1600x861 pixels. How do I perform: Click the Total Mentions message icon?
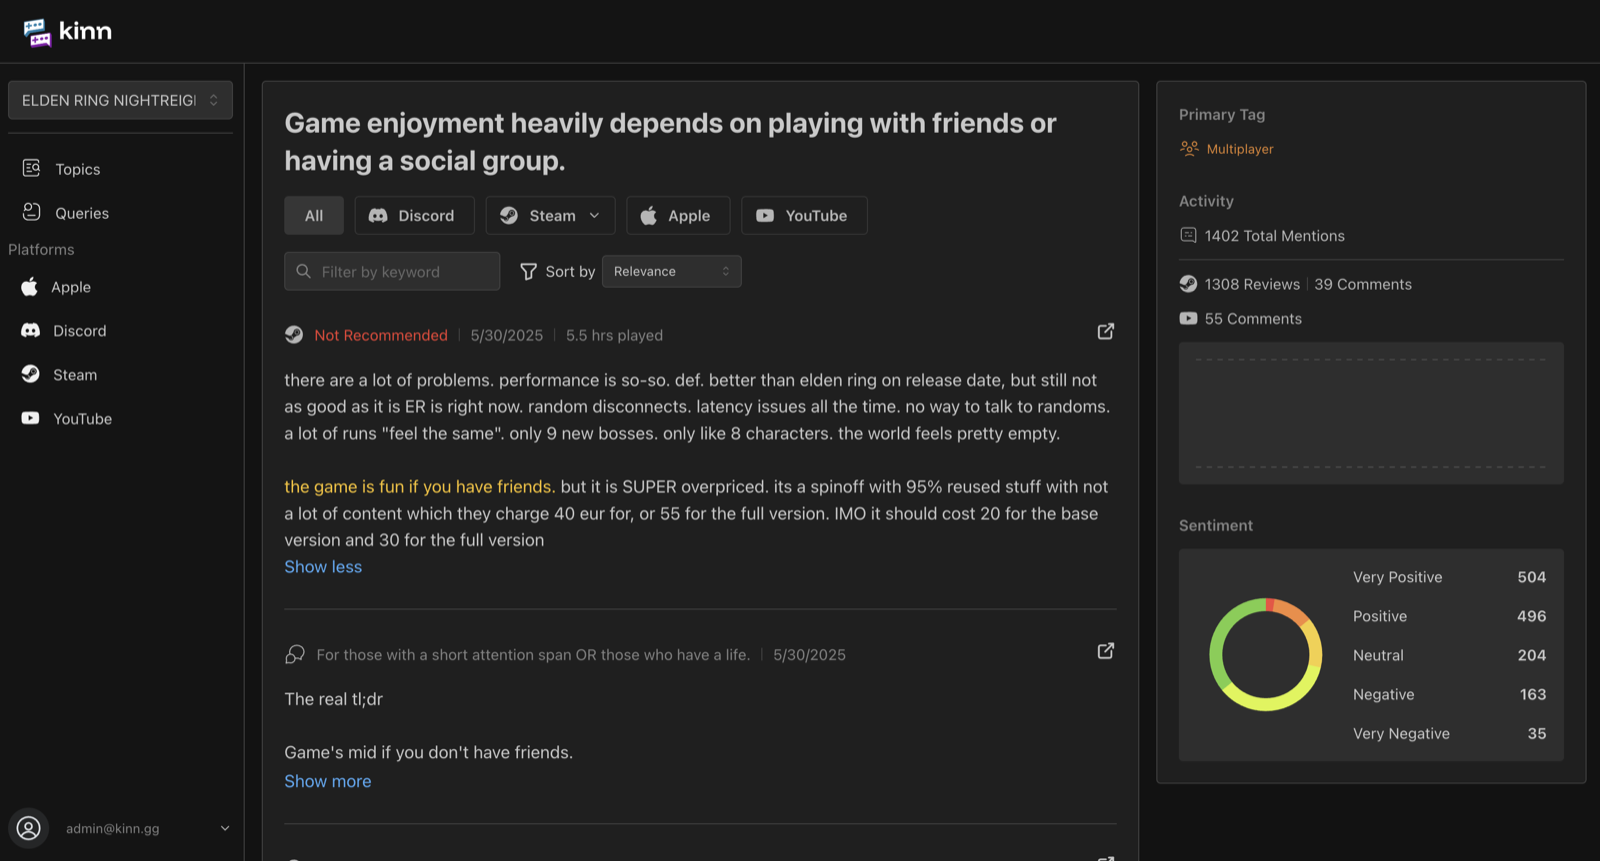1188,235
